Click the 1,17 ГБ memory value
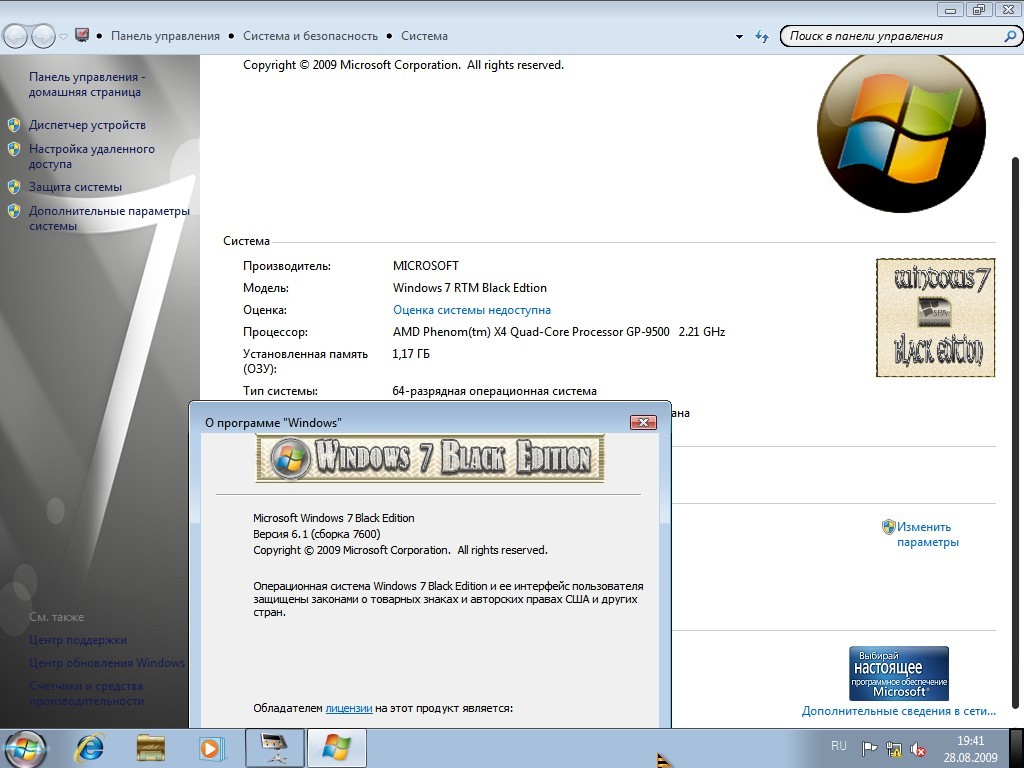This screenshot has width=1024, height=768. tap(411, 354)
